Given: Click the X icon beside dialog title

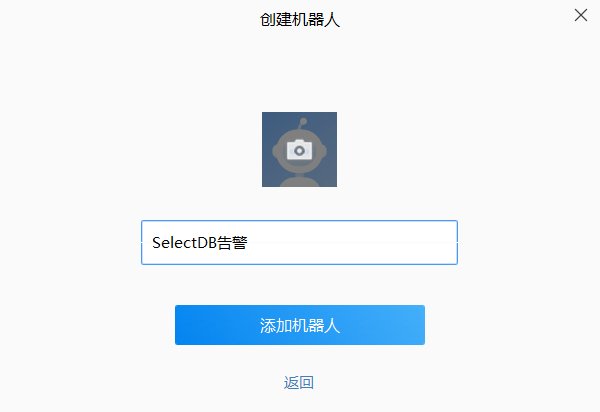Looking at the screenshot, I should click(580, 15).
